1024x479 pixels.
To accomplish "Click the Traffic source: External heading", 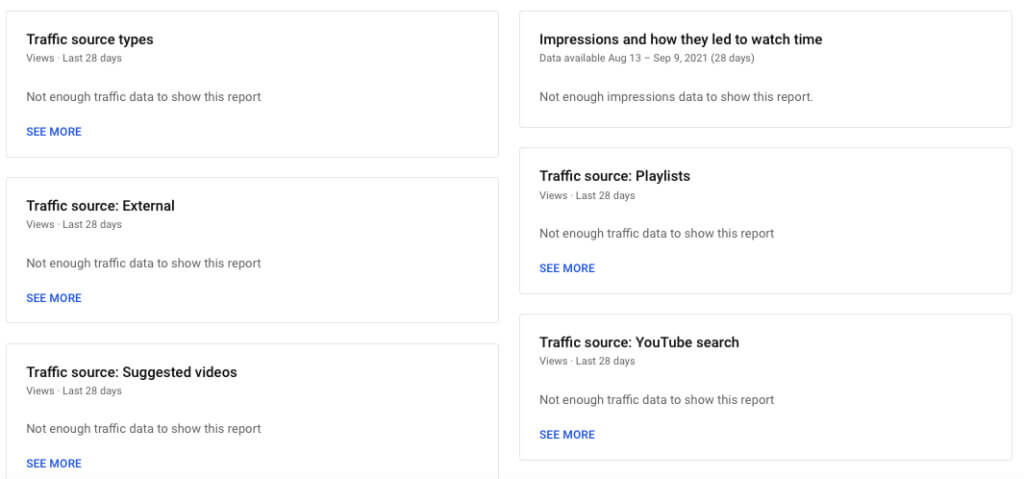I will pos(100,206).
